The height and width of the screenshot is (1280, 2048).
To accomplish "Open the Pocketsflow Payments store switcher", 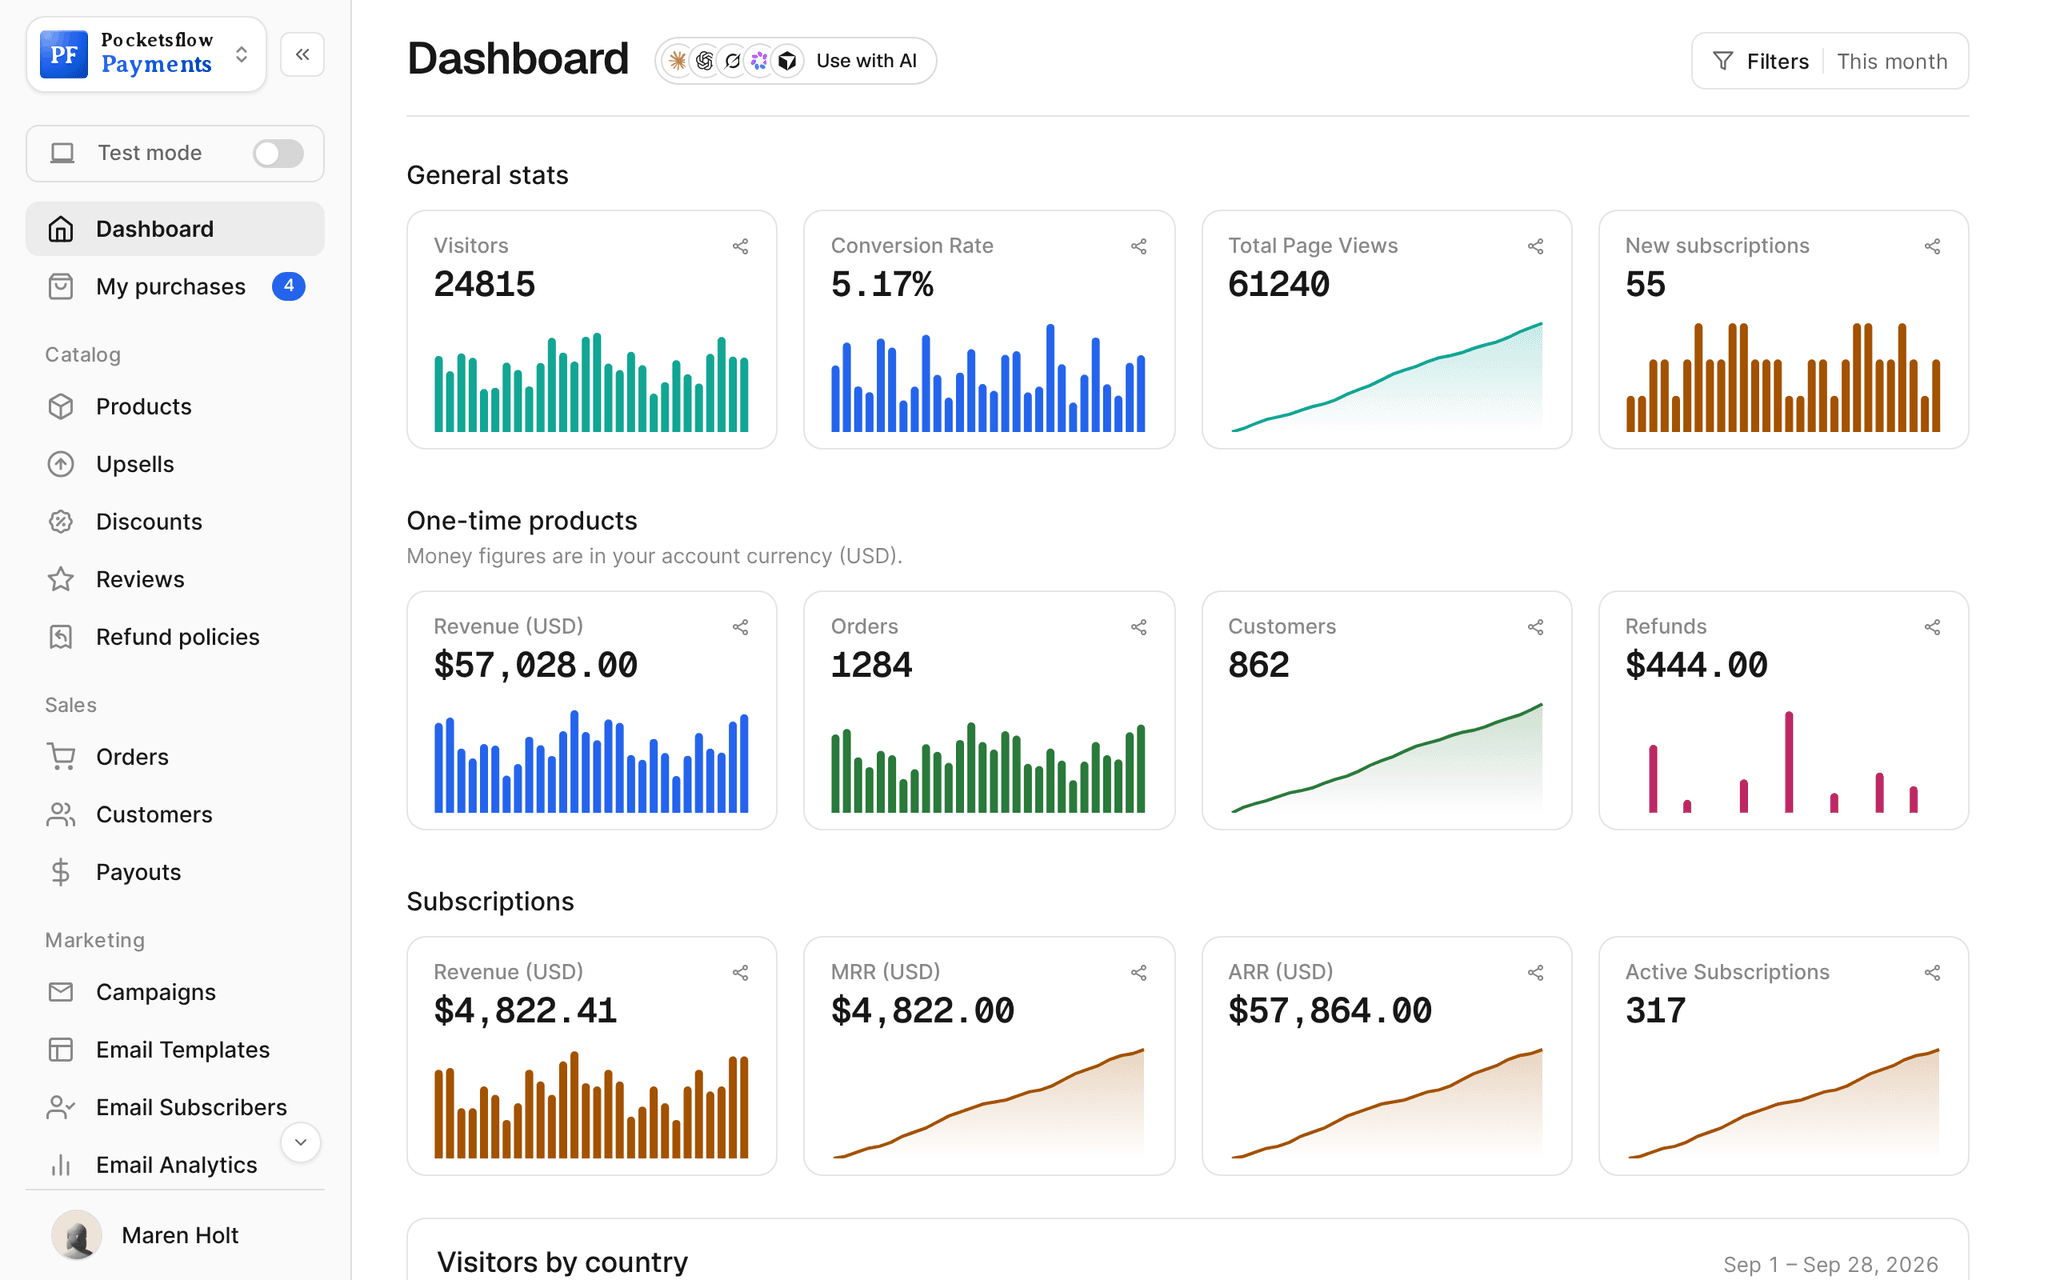I will click(146, 54).
